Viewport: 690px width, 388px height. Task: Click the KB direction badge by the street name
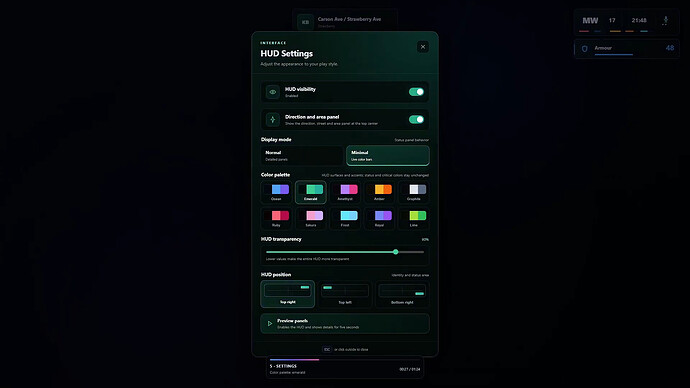click(305, 22)
